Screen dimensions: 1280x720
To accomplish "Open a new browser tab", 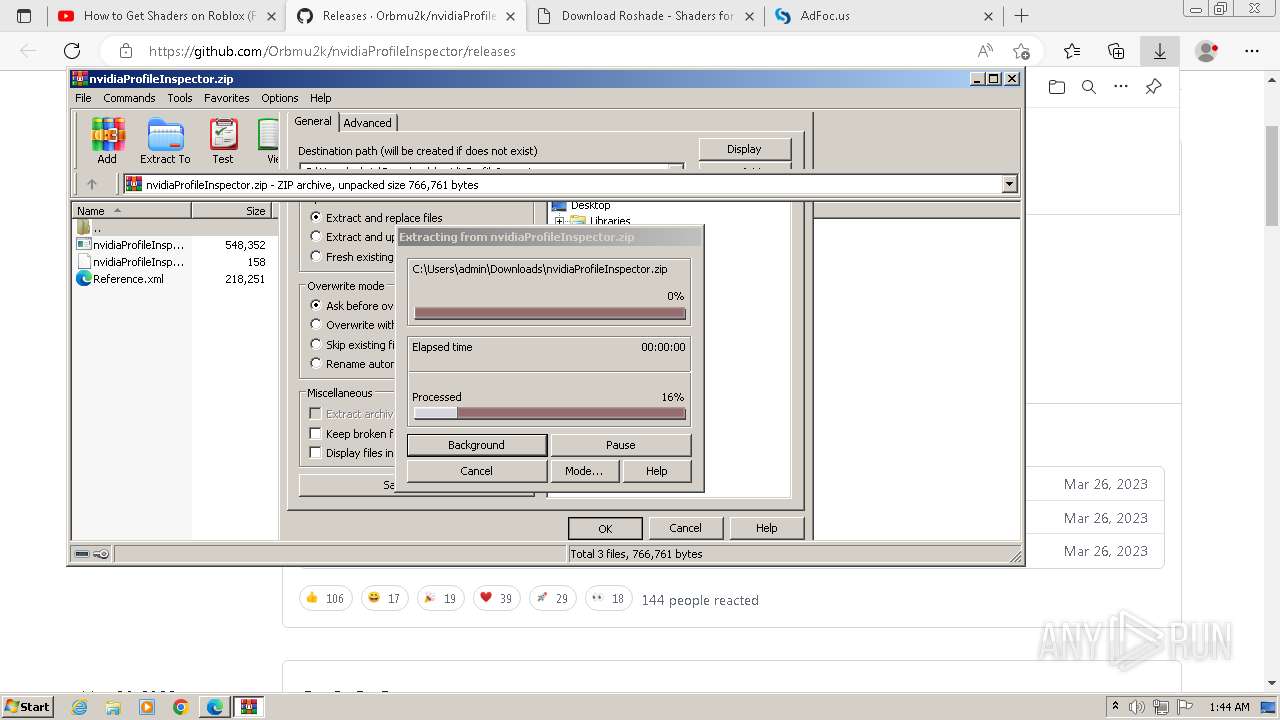I will [x=1021, y=16].
